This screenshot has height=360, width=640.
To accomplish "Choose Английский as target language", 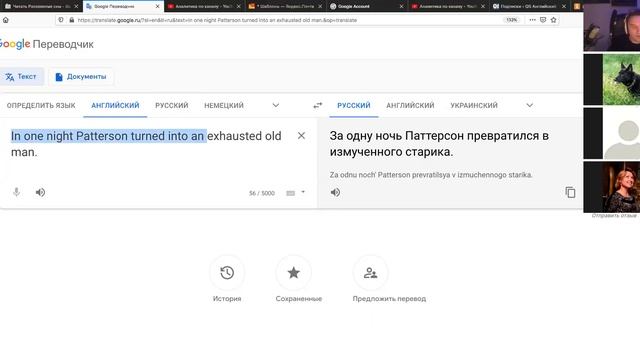I will point(410,105).
